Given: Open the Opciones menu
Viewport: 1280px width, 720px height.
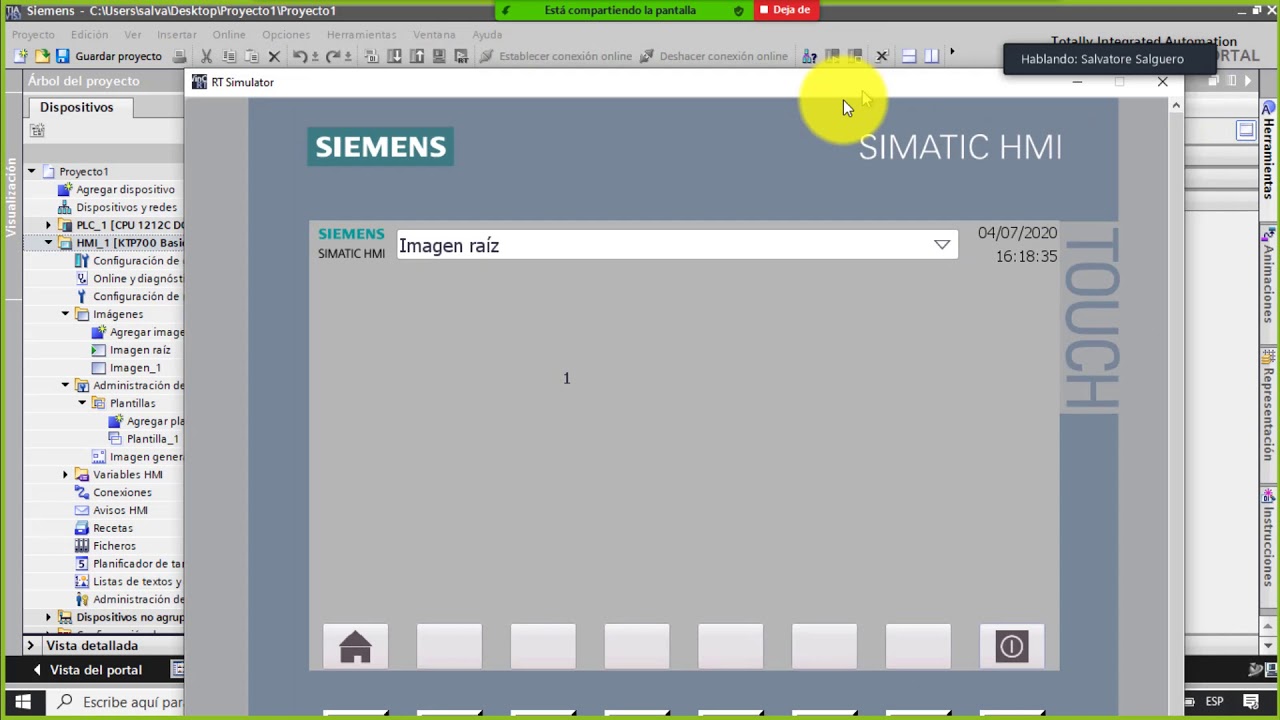Looking at the screenshot, I should 286,34.
